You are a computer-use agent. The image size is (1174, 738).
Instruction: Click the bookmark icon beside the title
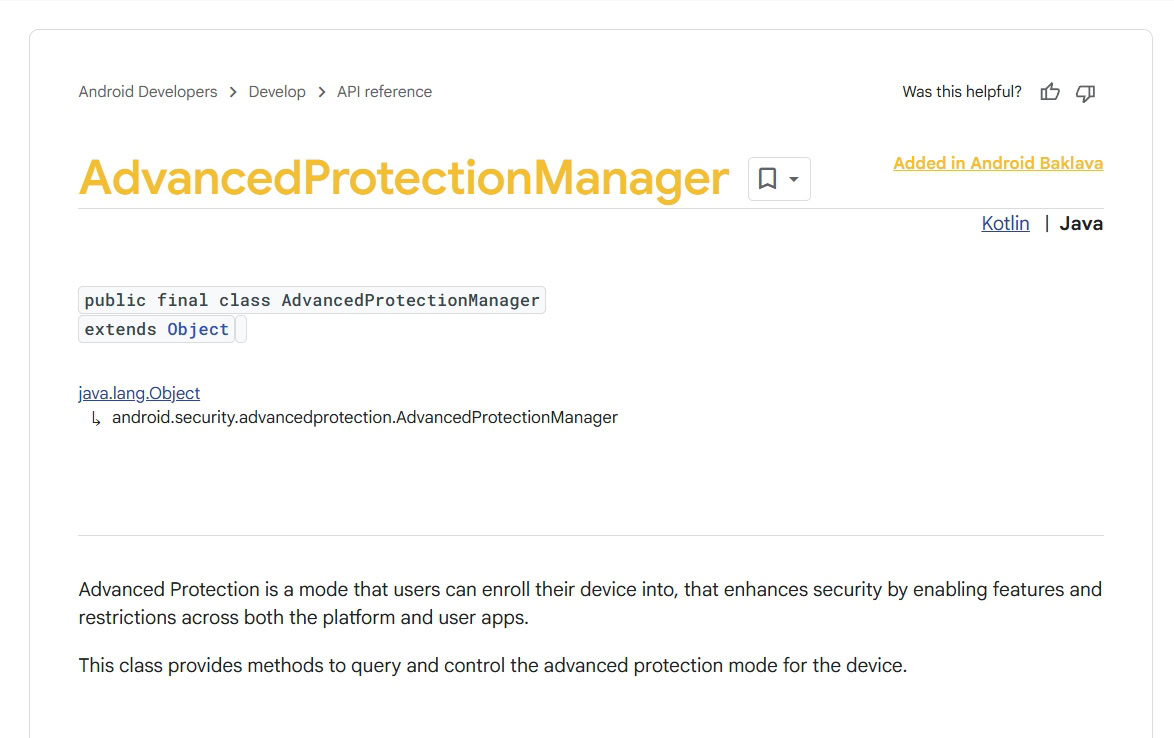click(767, 179)
